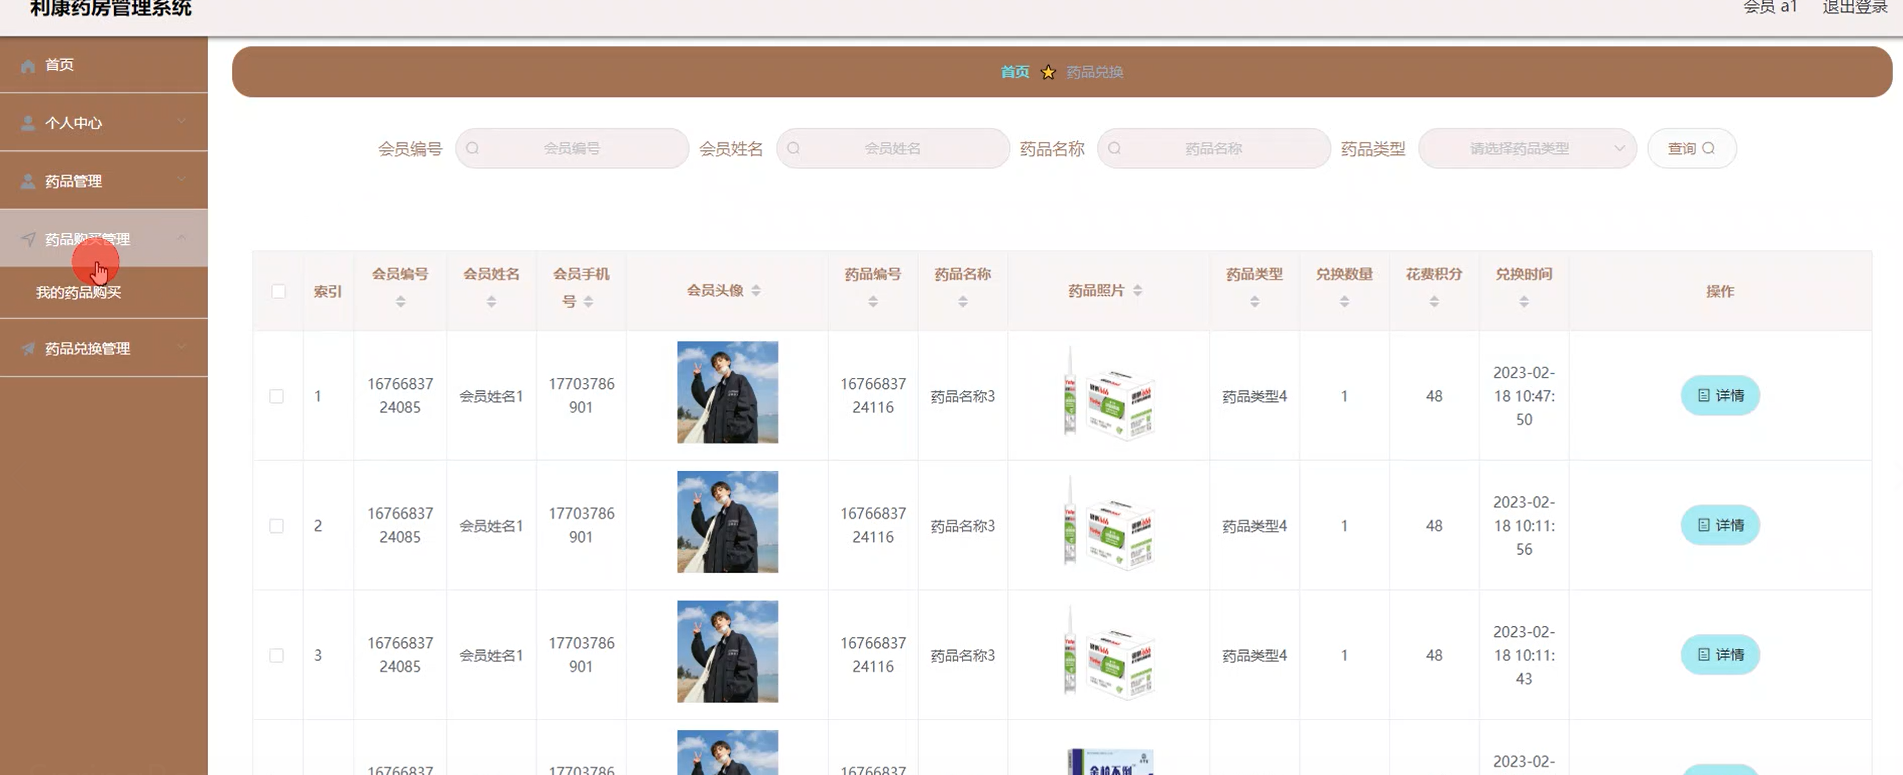Sort by the 药品照片 column

click(1138, 290)
